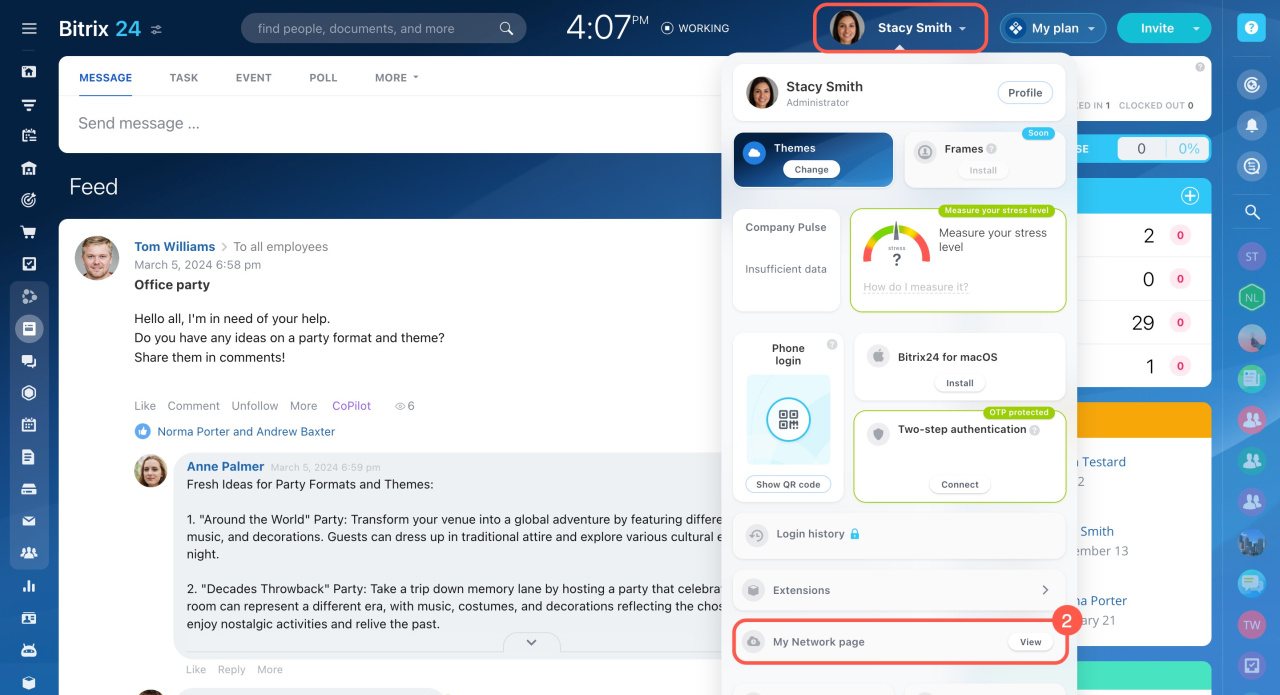Click Unfollow under the Office party post
Screen dimensions: 1280x695
(255, 406)
